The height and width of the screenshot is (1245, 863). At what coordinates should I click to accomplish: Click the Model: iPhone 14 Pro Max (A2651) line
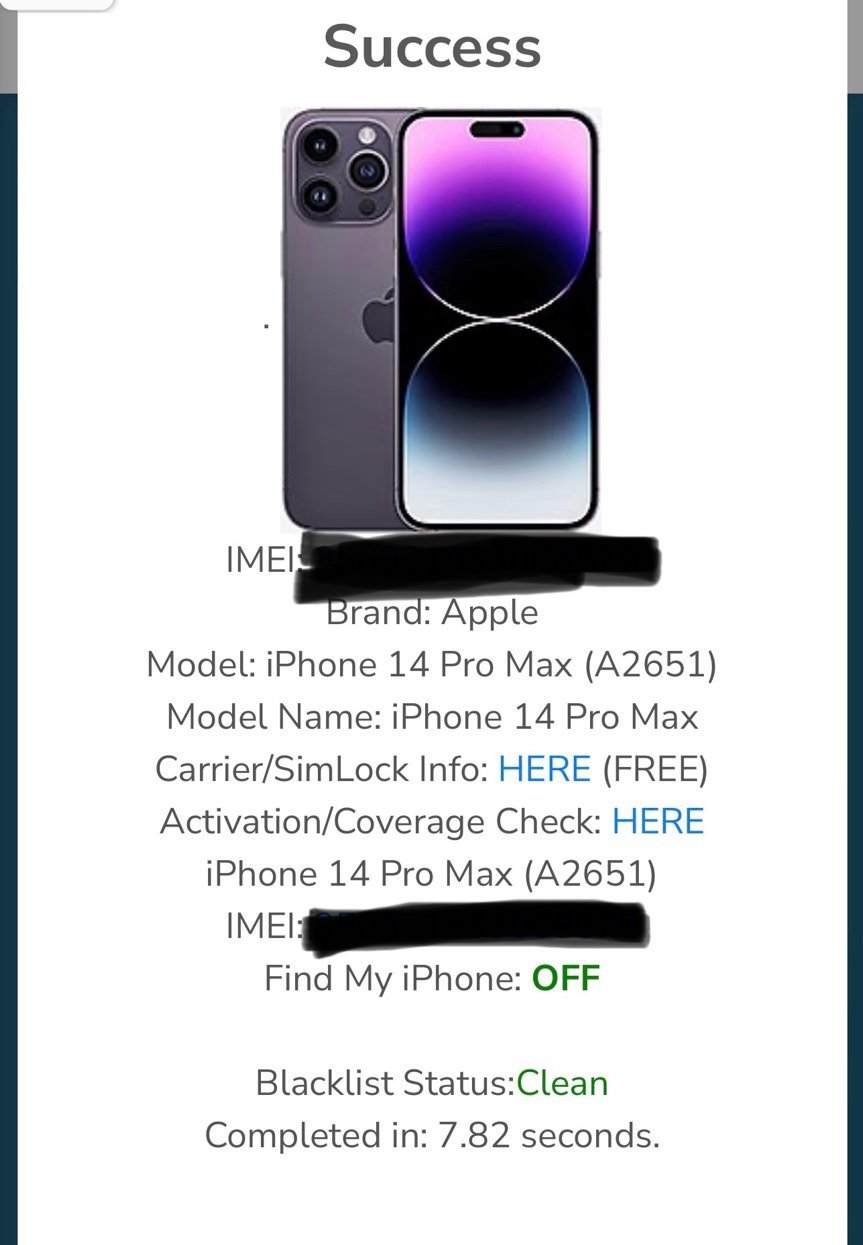click(x=432, y=664)
